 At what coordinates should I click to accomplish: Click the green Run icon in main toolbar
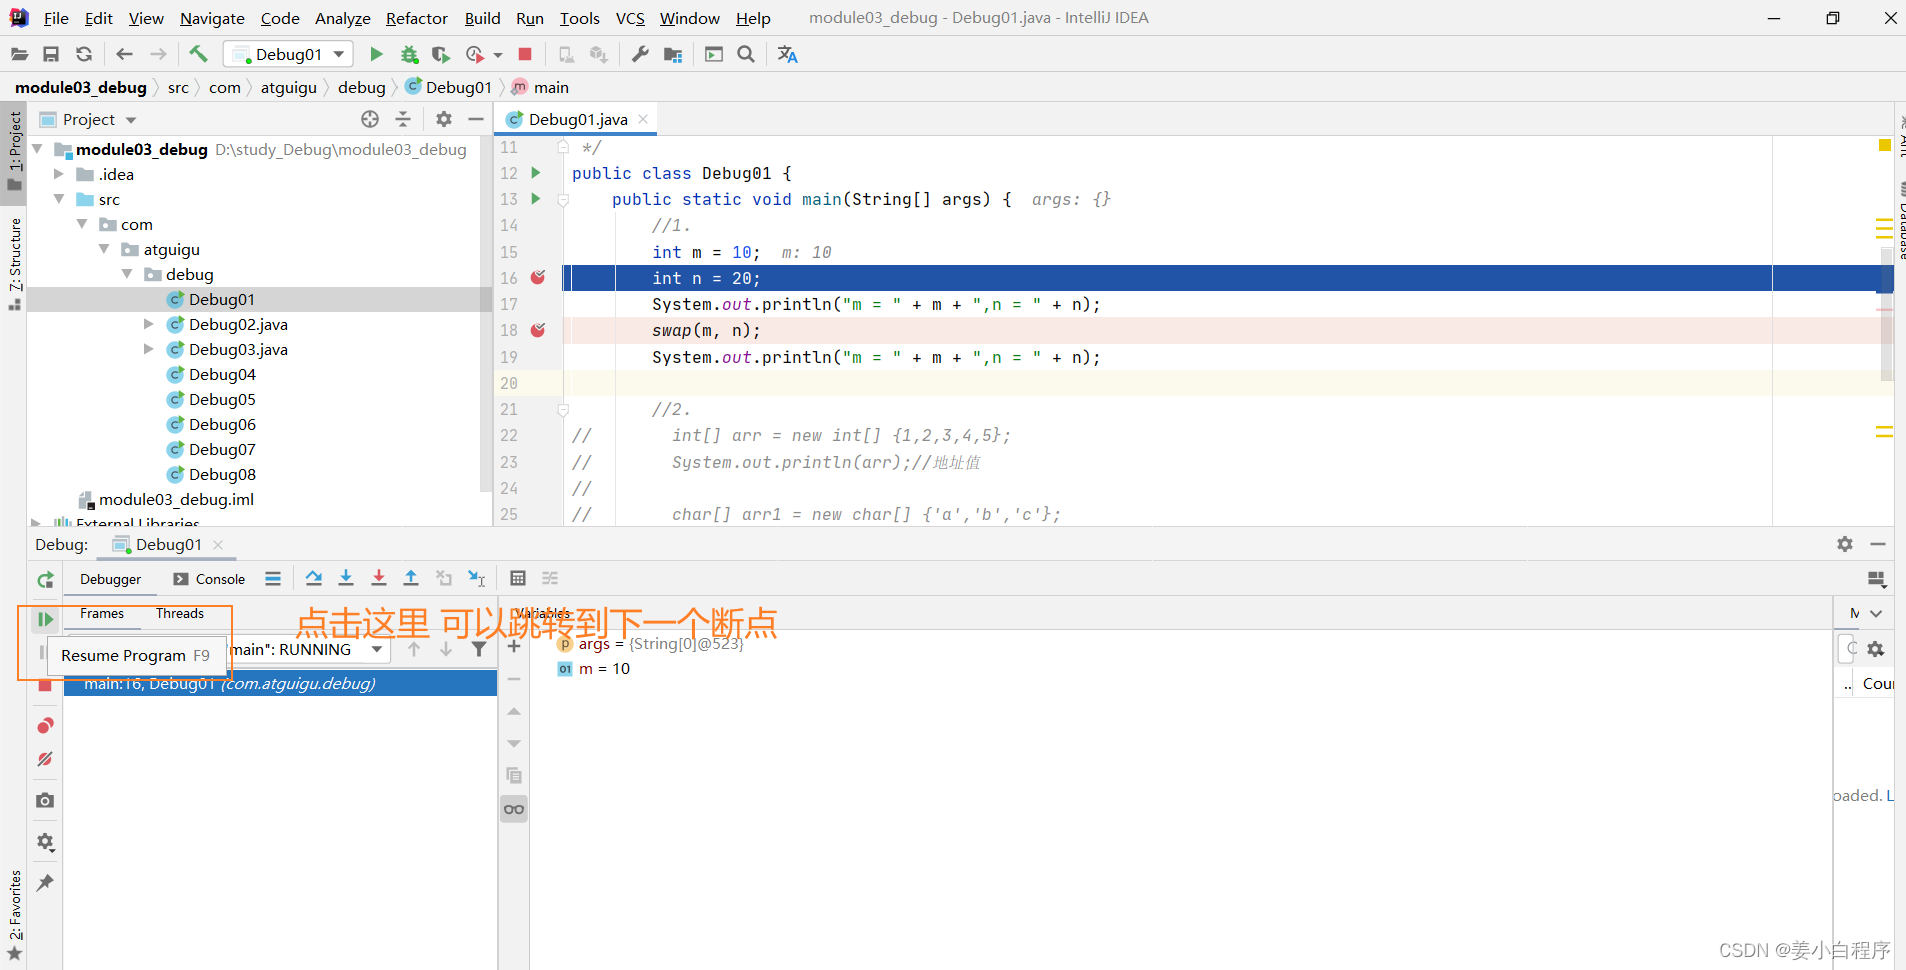376,54
